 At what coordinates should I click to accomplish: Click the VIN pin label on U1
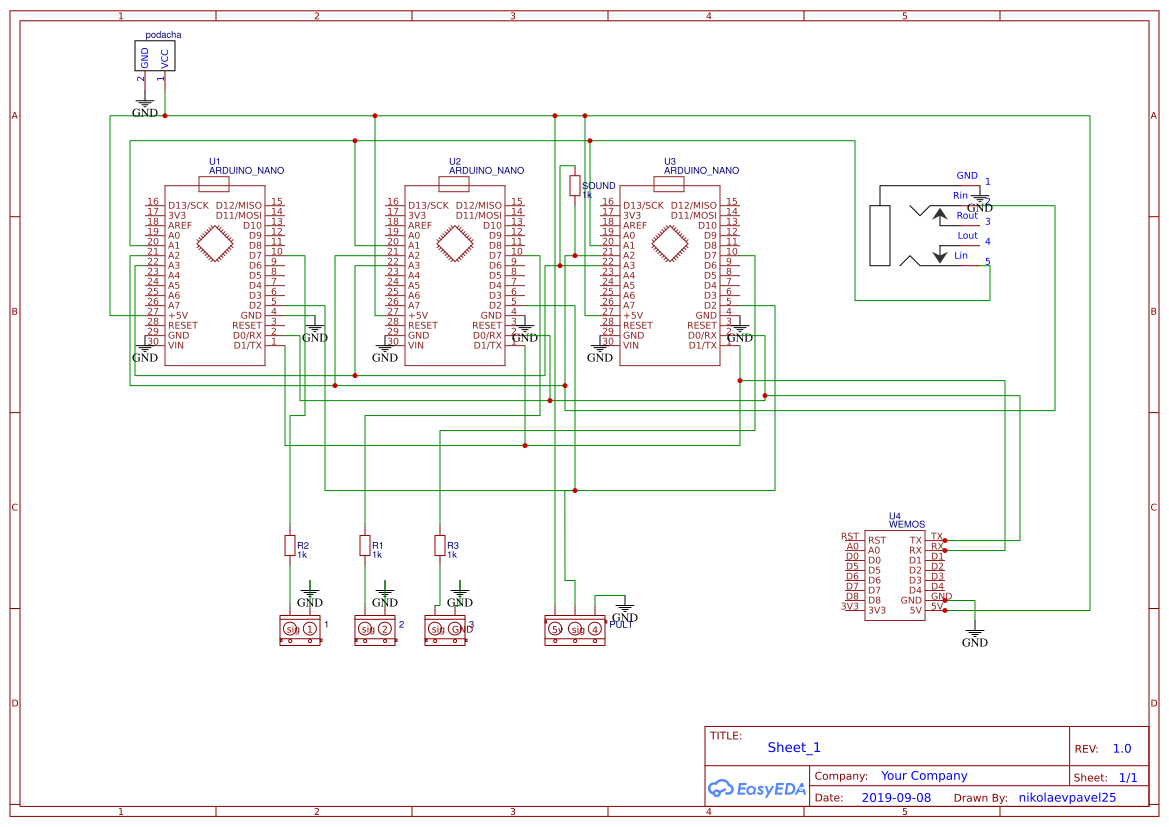pyautogui.click(x=176, y=345)
